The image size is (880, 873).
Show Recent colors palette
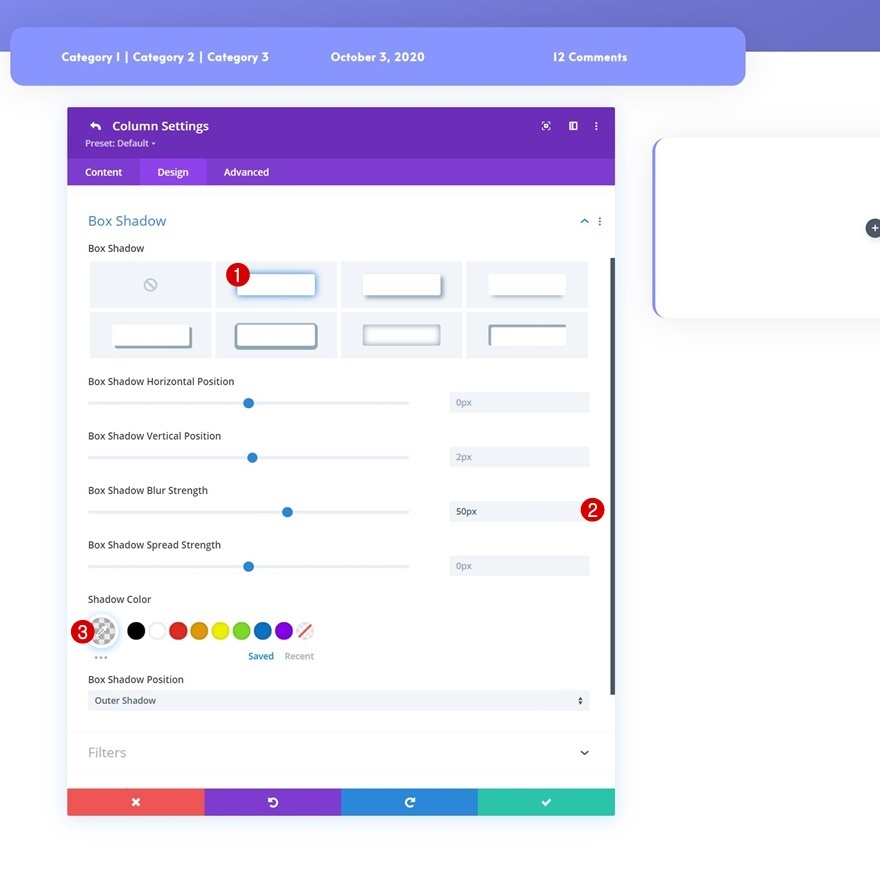299,656
